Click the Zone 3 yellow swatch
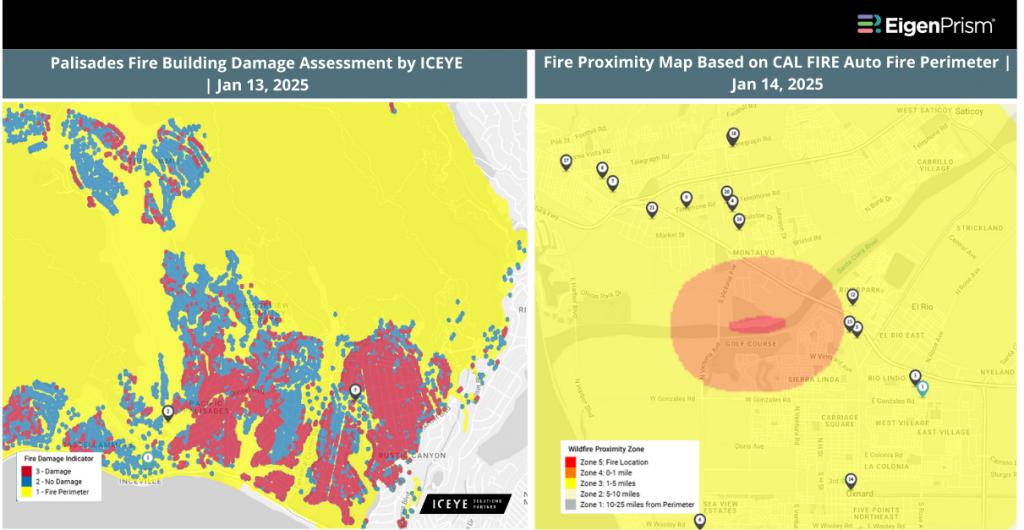1024x530 pixels. pyautogui.click(x=571, y=484)
